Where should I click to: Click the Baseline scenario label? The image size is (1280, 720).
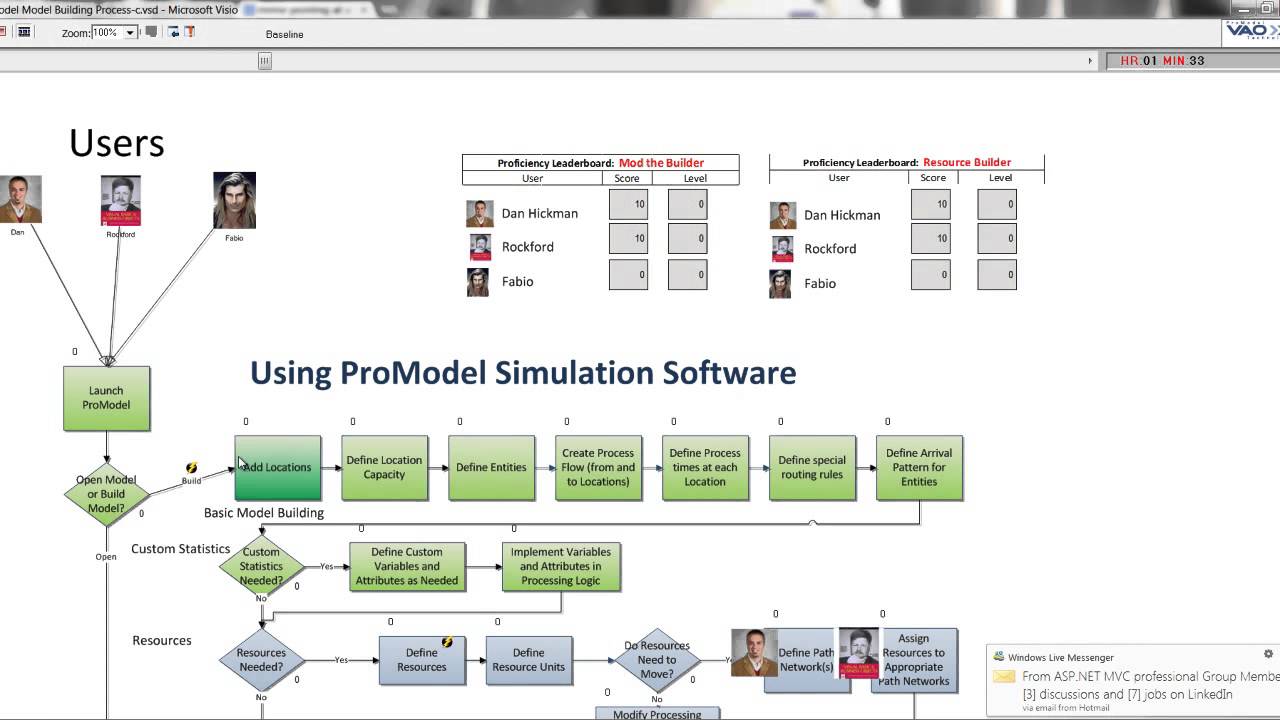click(284, 34)
